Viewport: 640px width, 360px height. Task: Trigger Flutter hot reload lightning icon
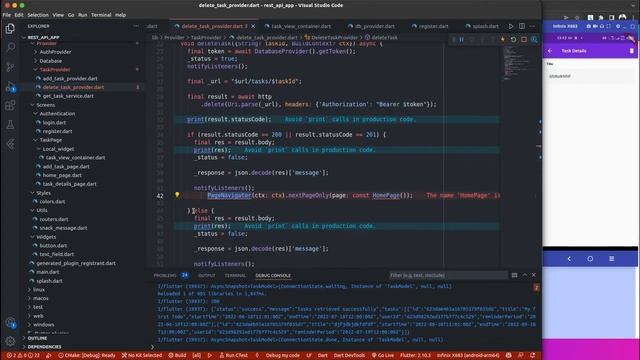coord(503,40)
